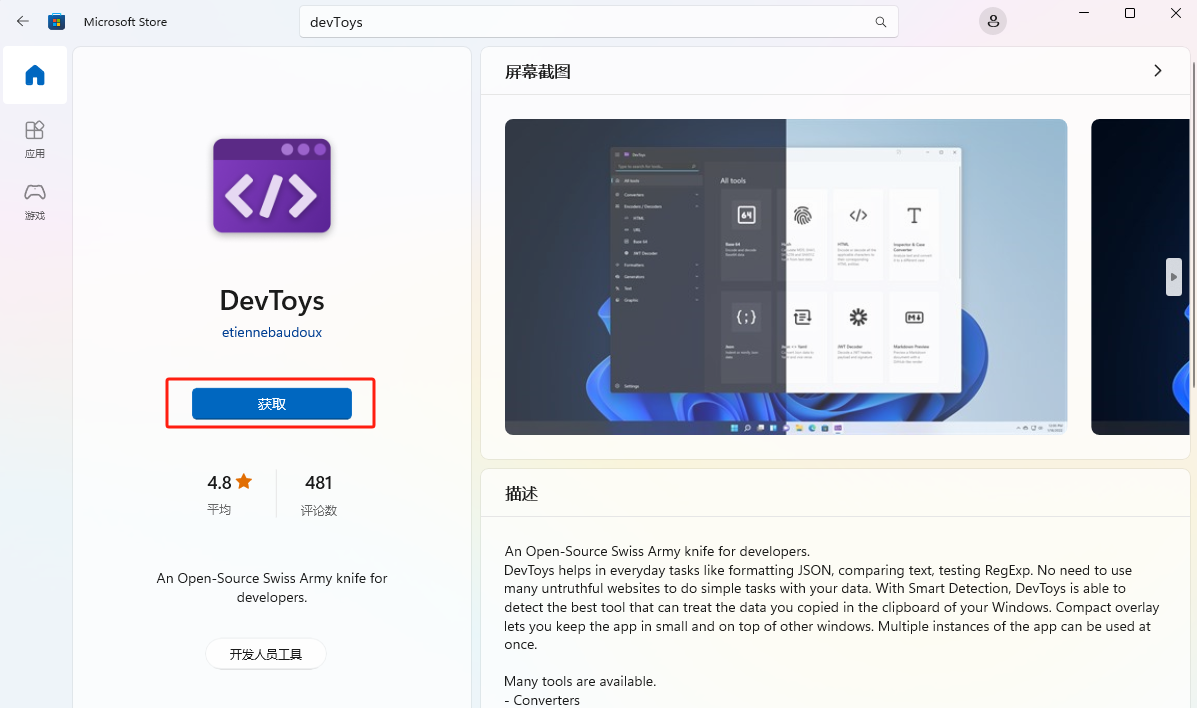Click the Microsoft Store logo in title bar
The width and height of the screenshot is (1197, 708).
click(x=57, y=20)
